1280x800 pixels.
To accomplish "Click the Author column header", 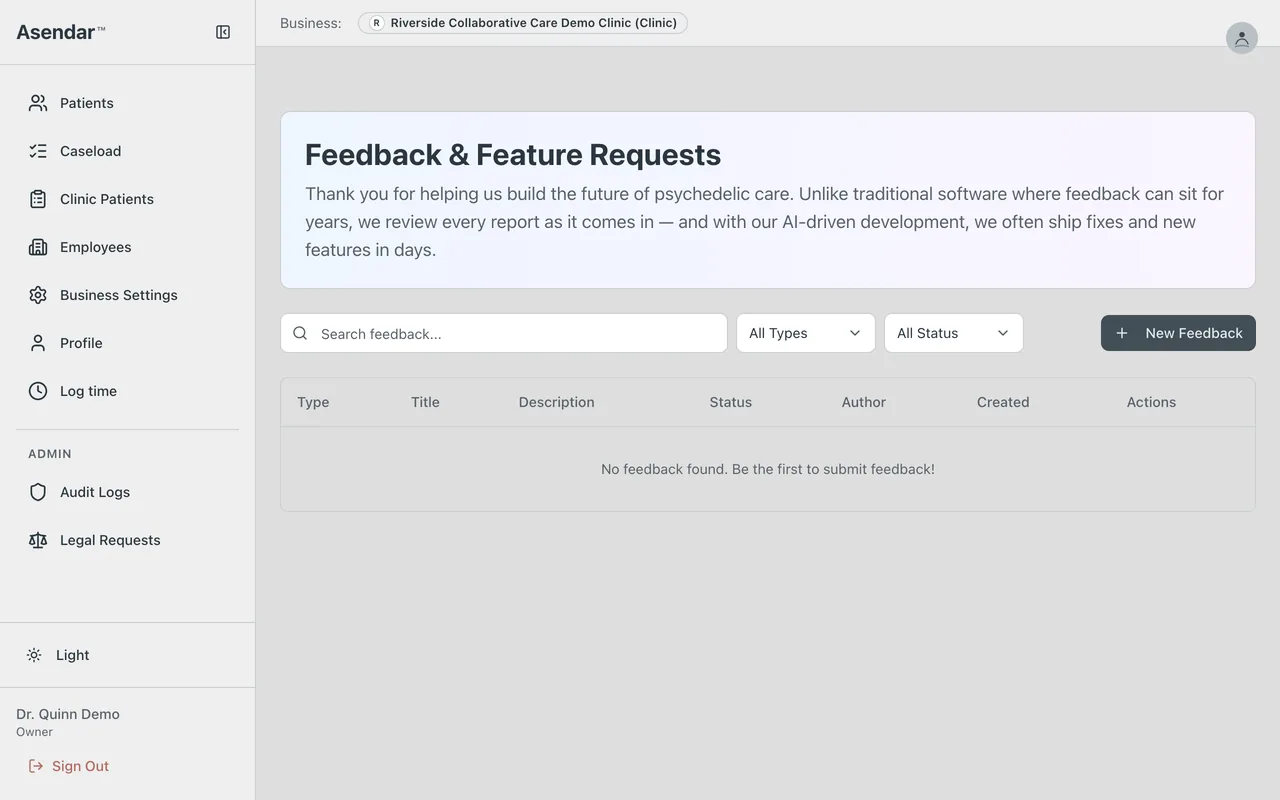I will click(864, 402).
